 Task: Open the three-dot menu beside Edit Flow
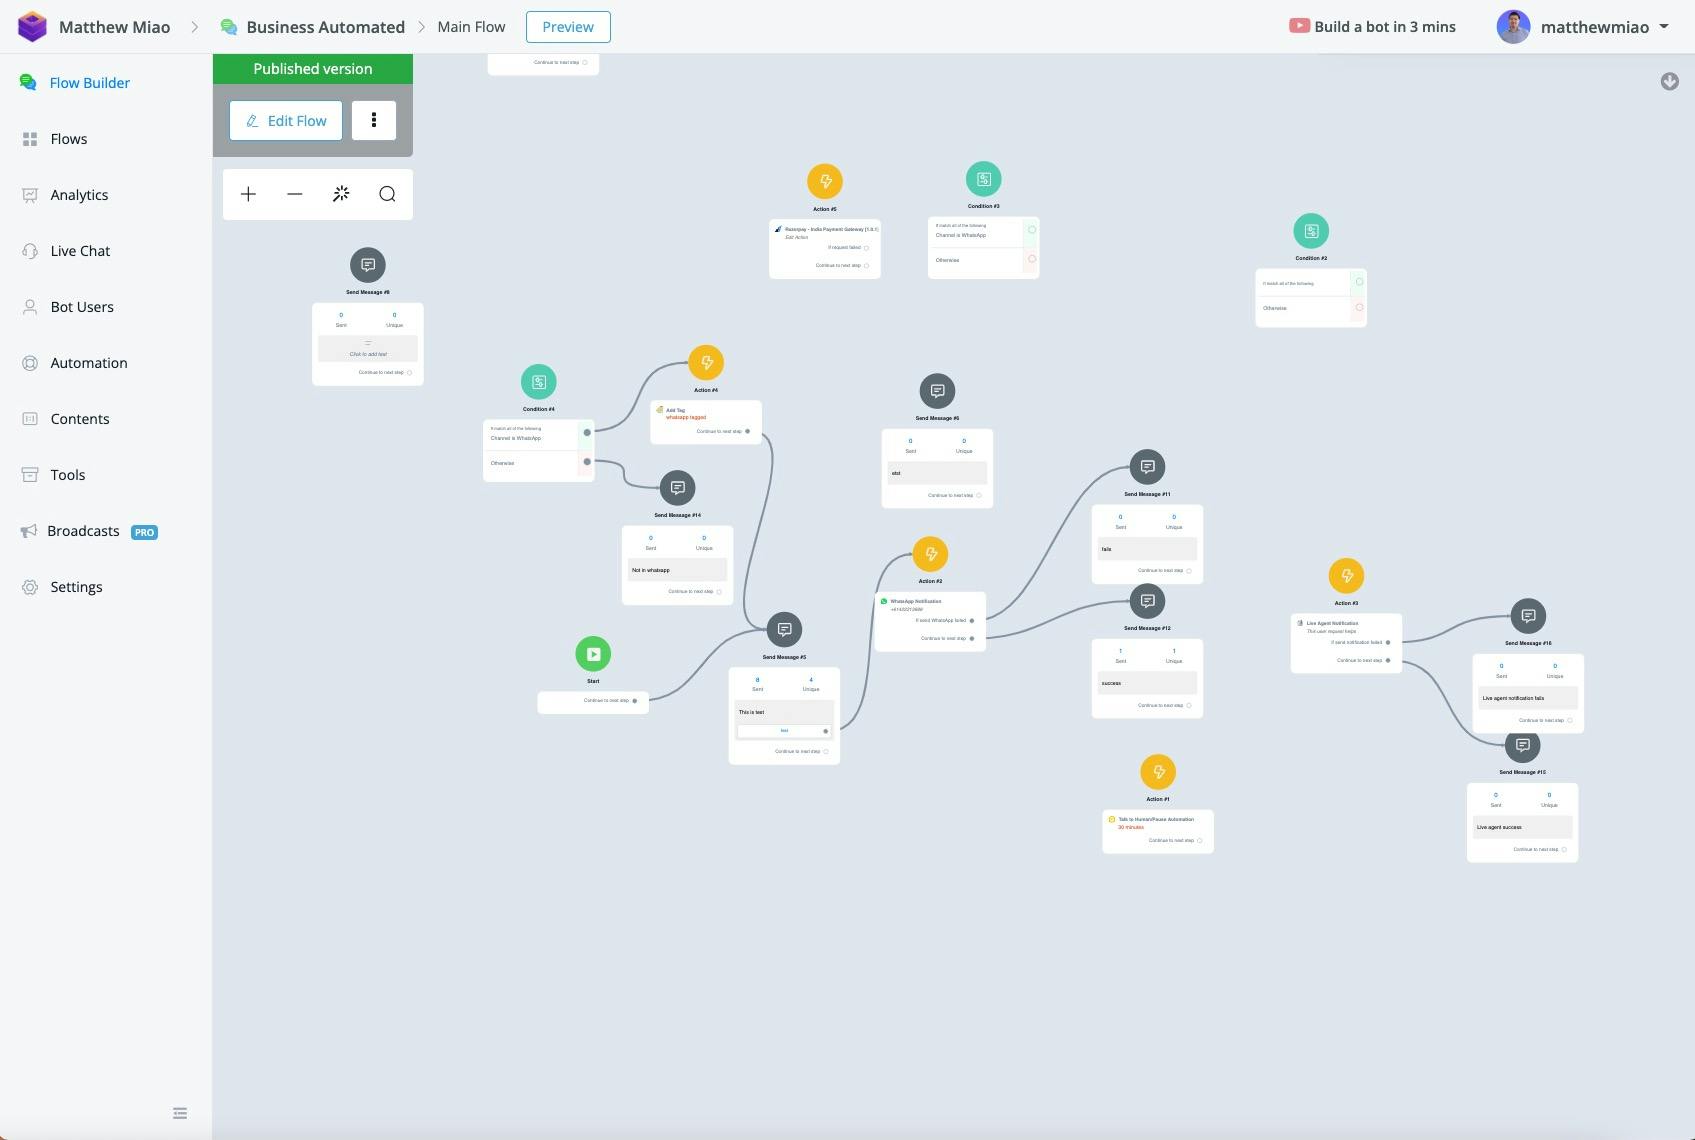[374, 120]
